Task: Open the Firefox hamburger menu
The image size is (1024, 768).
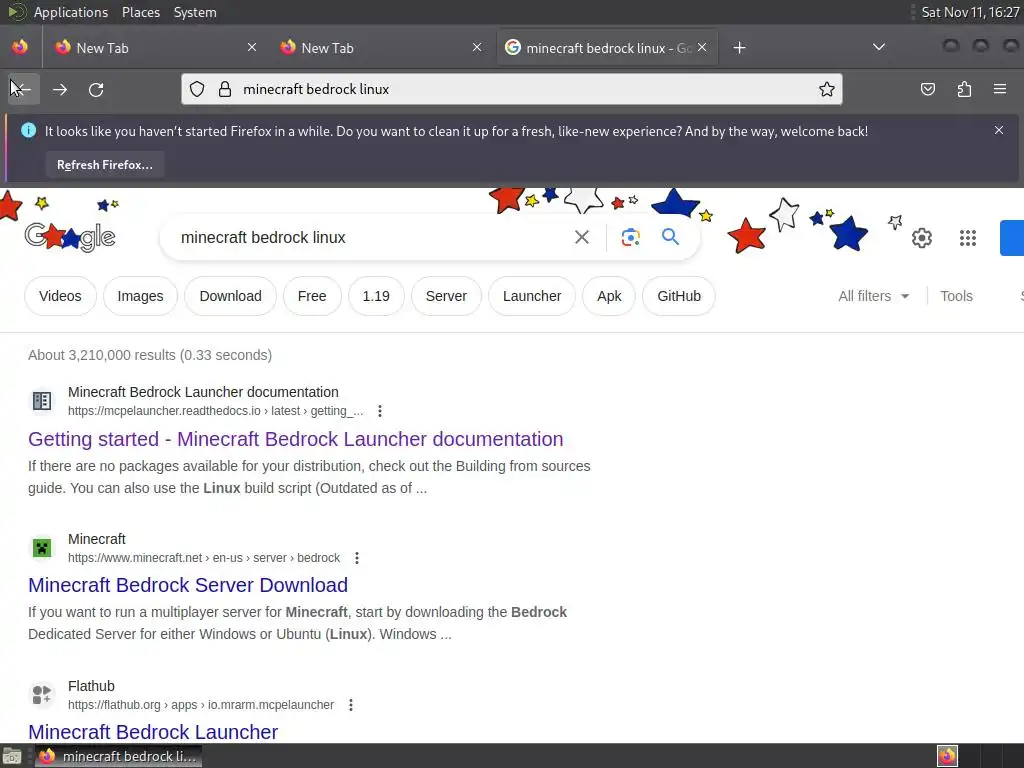Action: click(x=1000, y=89)
